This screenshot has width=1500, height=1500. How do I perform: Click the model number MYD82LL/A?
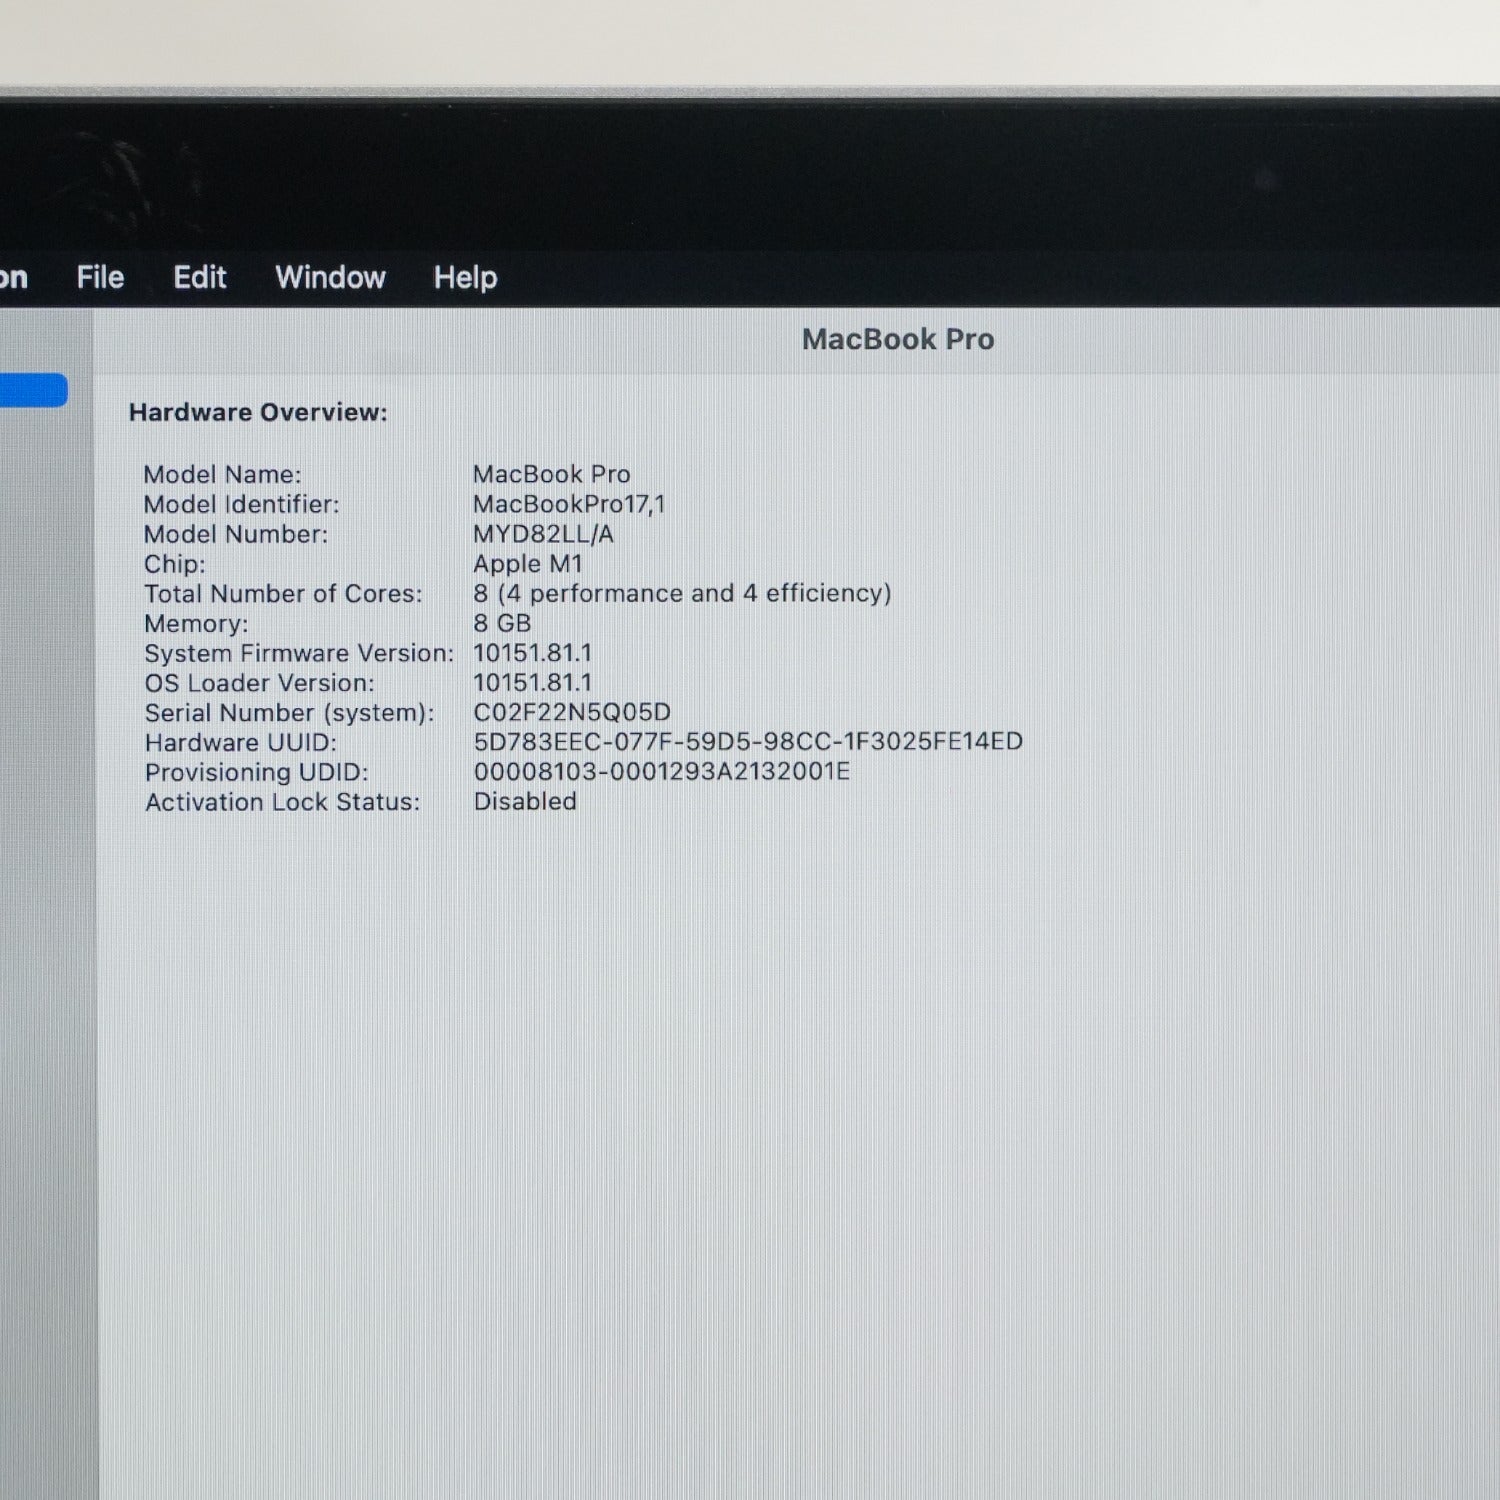pos(543,534)
